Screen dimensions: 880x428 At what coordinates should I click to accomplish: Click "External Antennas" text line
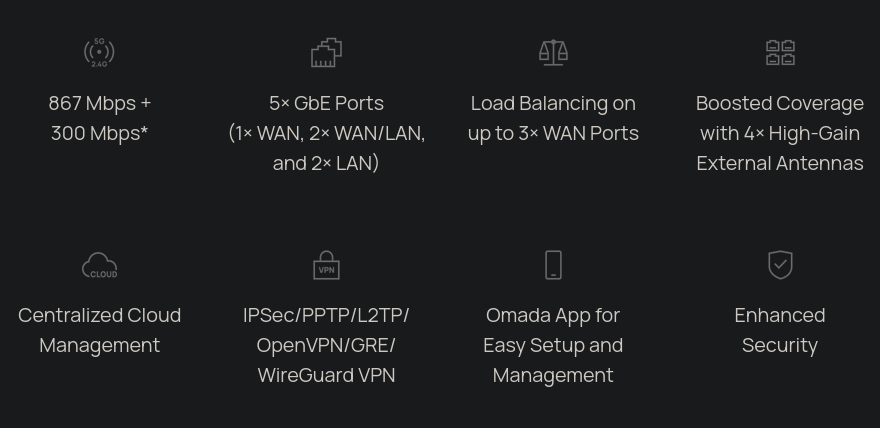780,163
